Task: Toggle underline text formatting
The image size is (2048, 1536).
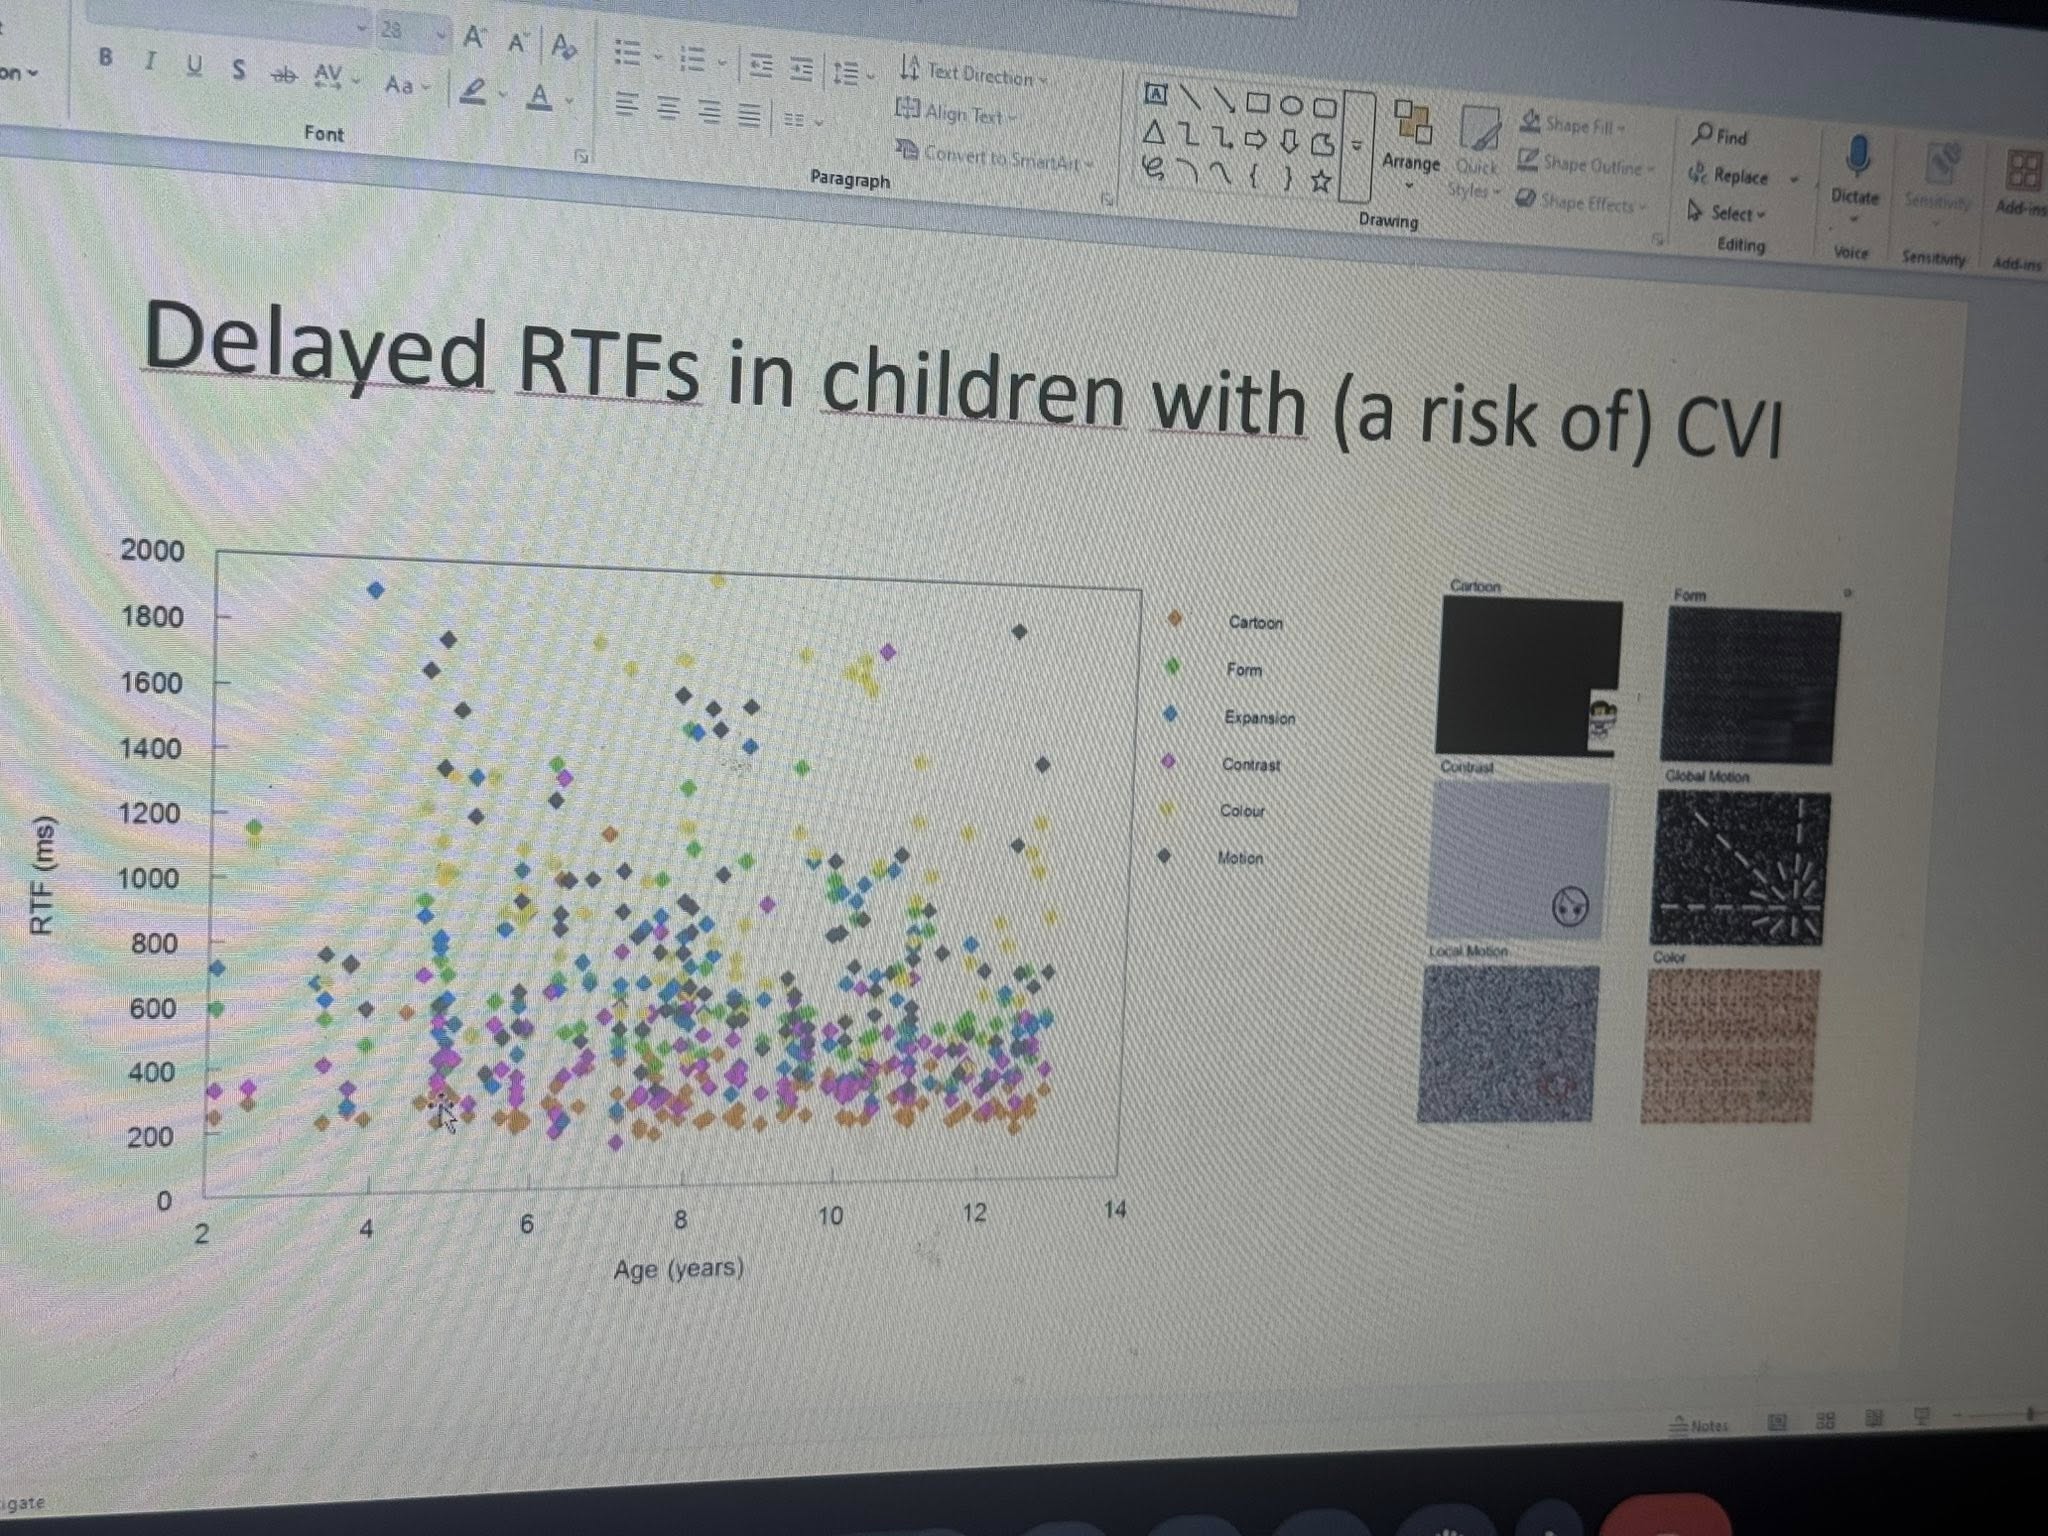Action: (x=194, y=66)
